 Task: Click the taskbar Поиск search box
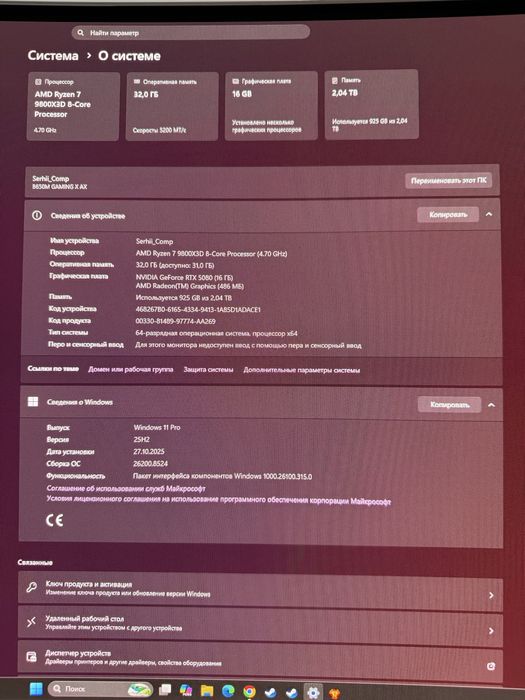(100, 689)
